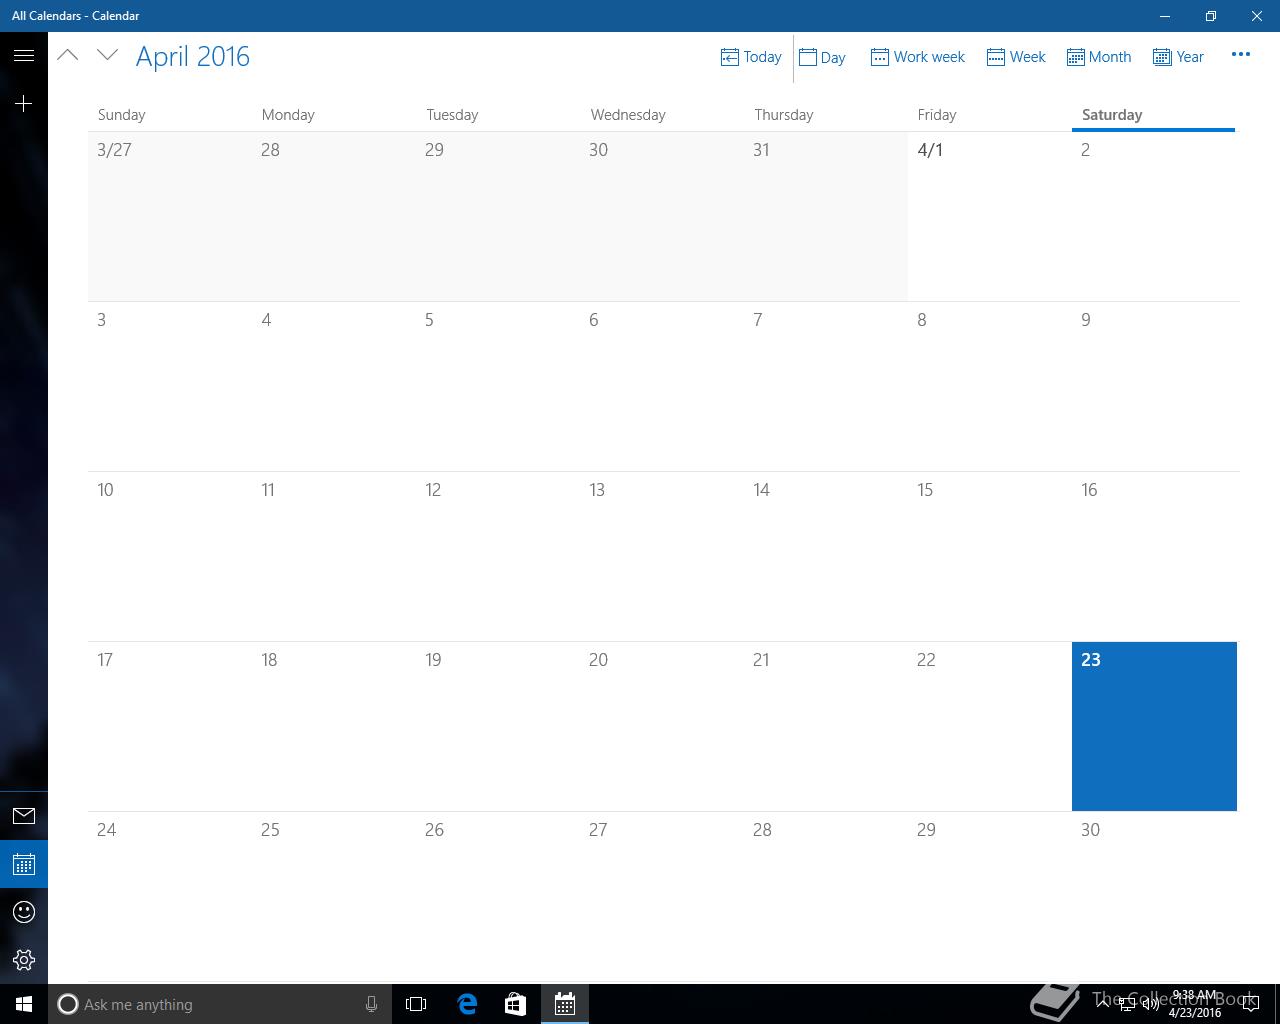
Task: Click day 2 in first week
Action: coord(1155,216)
